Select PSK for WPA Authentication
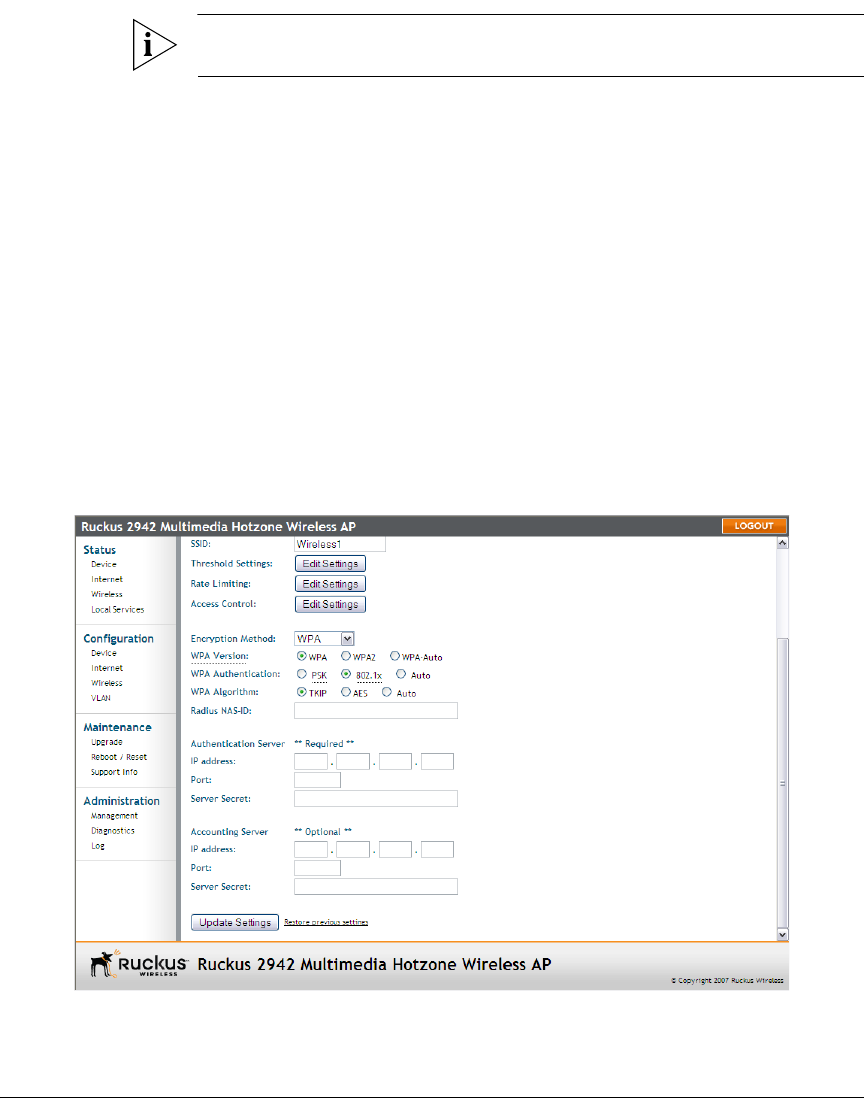The height and width of the screenshot is (1099, 864). 301,674
